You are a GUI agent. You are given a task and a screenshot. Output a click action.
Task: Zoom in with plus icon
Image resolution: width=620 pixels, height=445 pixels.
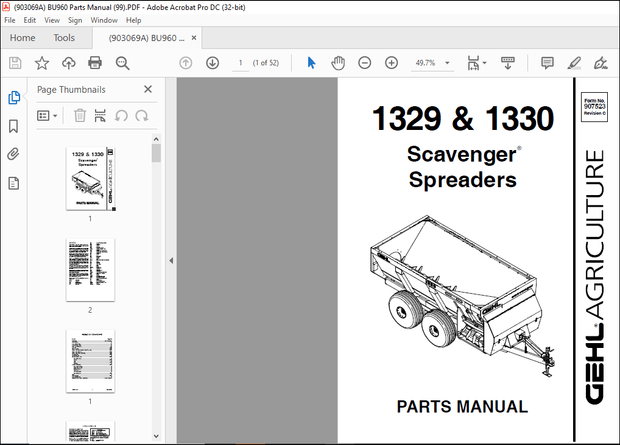pos(391,63)
